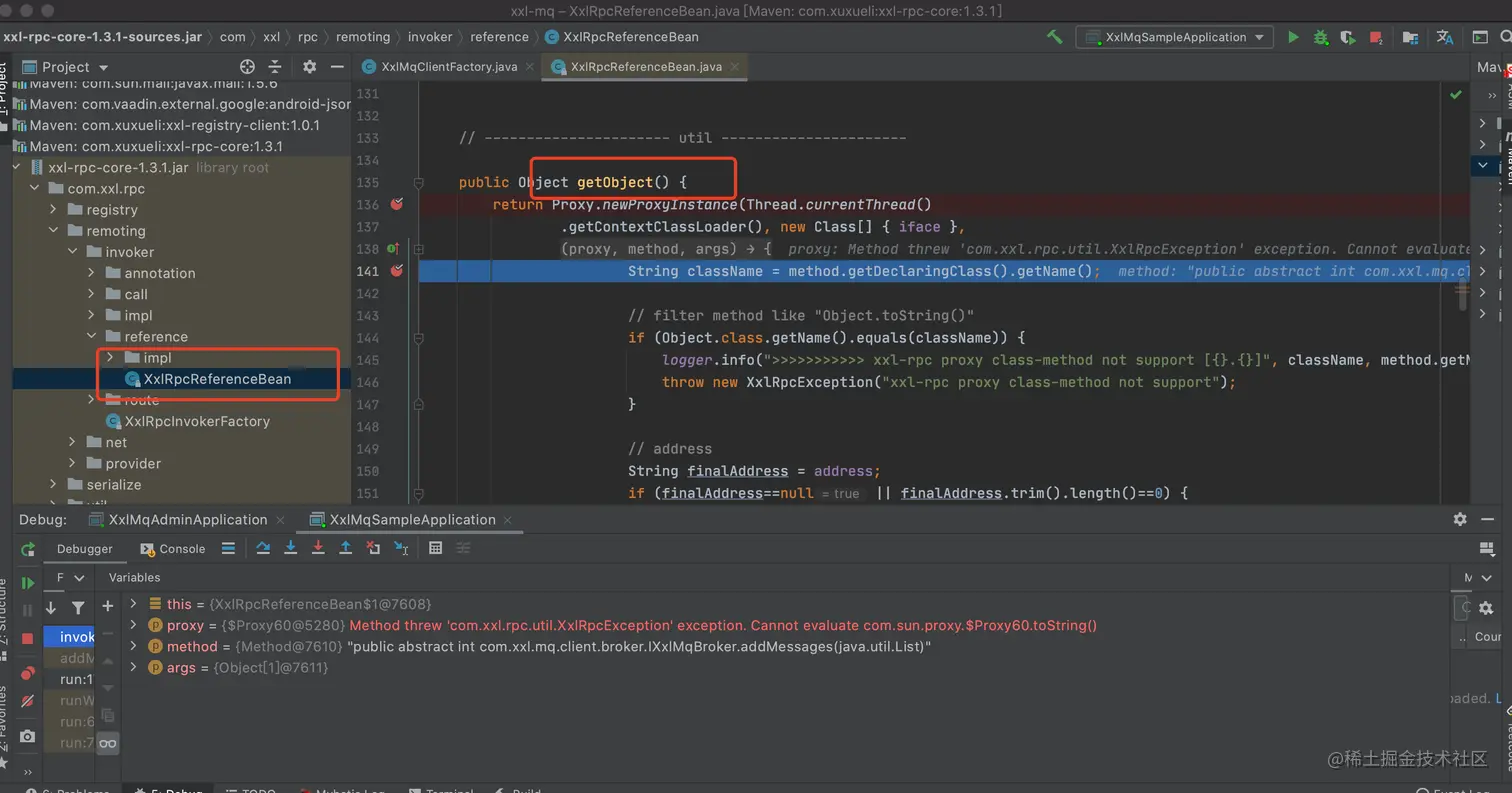Step over the current line
1512x793 pixels.
(263, 548)
